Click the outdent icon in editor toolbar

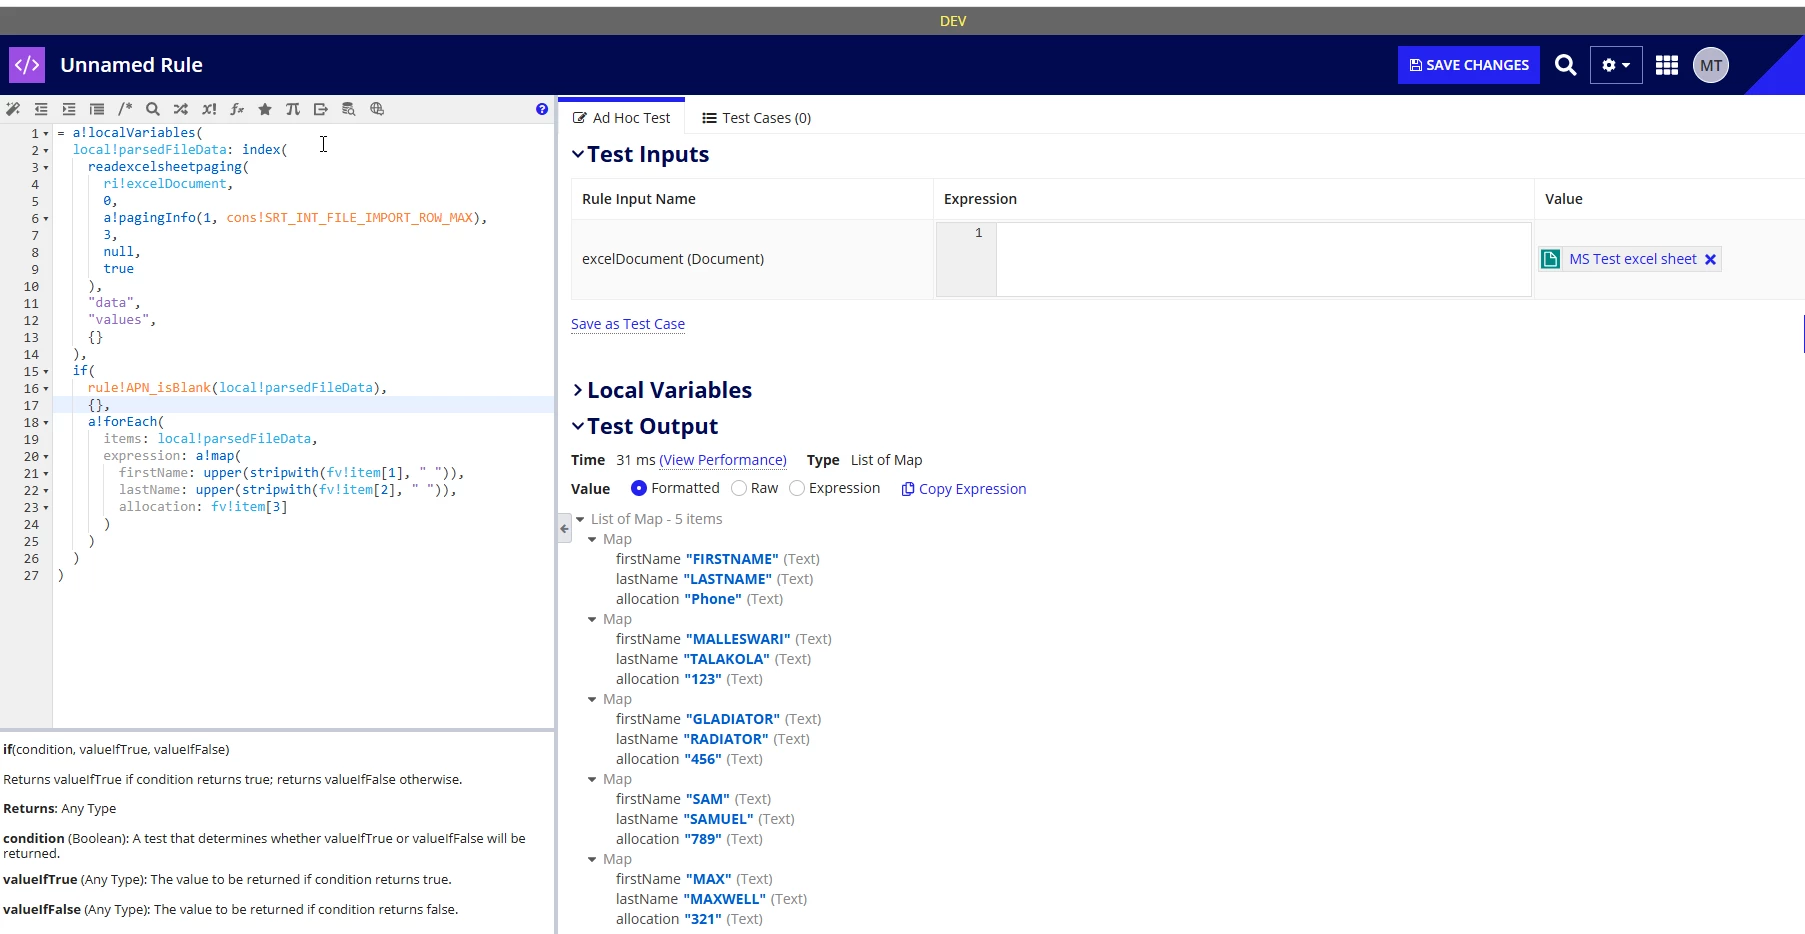click(41, 109)
